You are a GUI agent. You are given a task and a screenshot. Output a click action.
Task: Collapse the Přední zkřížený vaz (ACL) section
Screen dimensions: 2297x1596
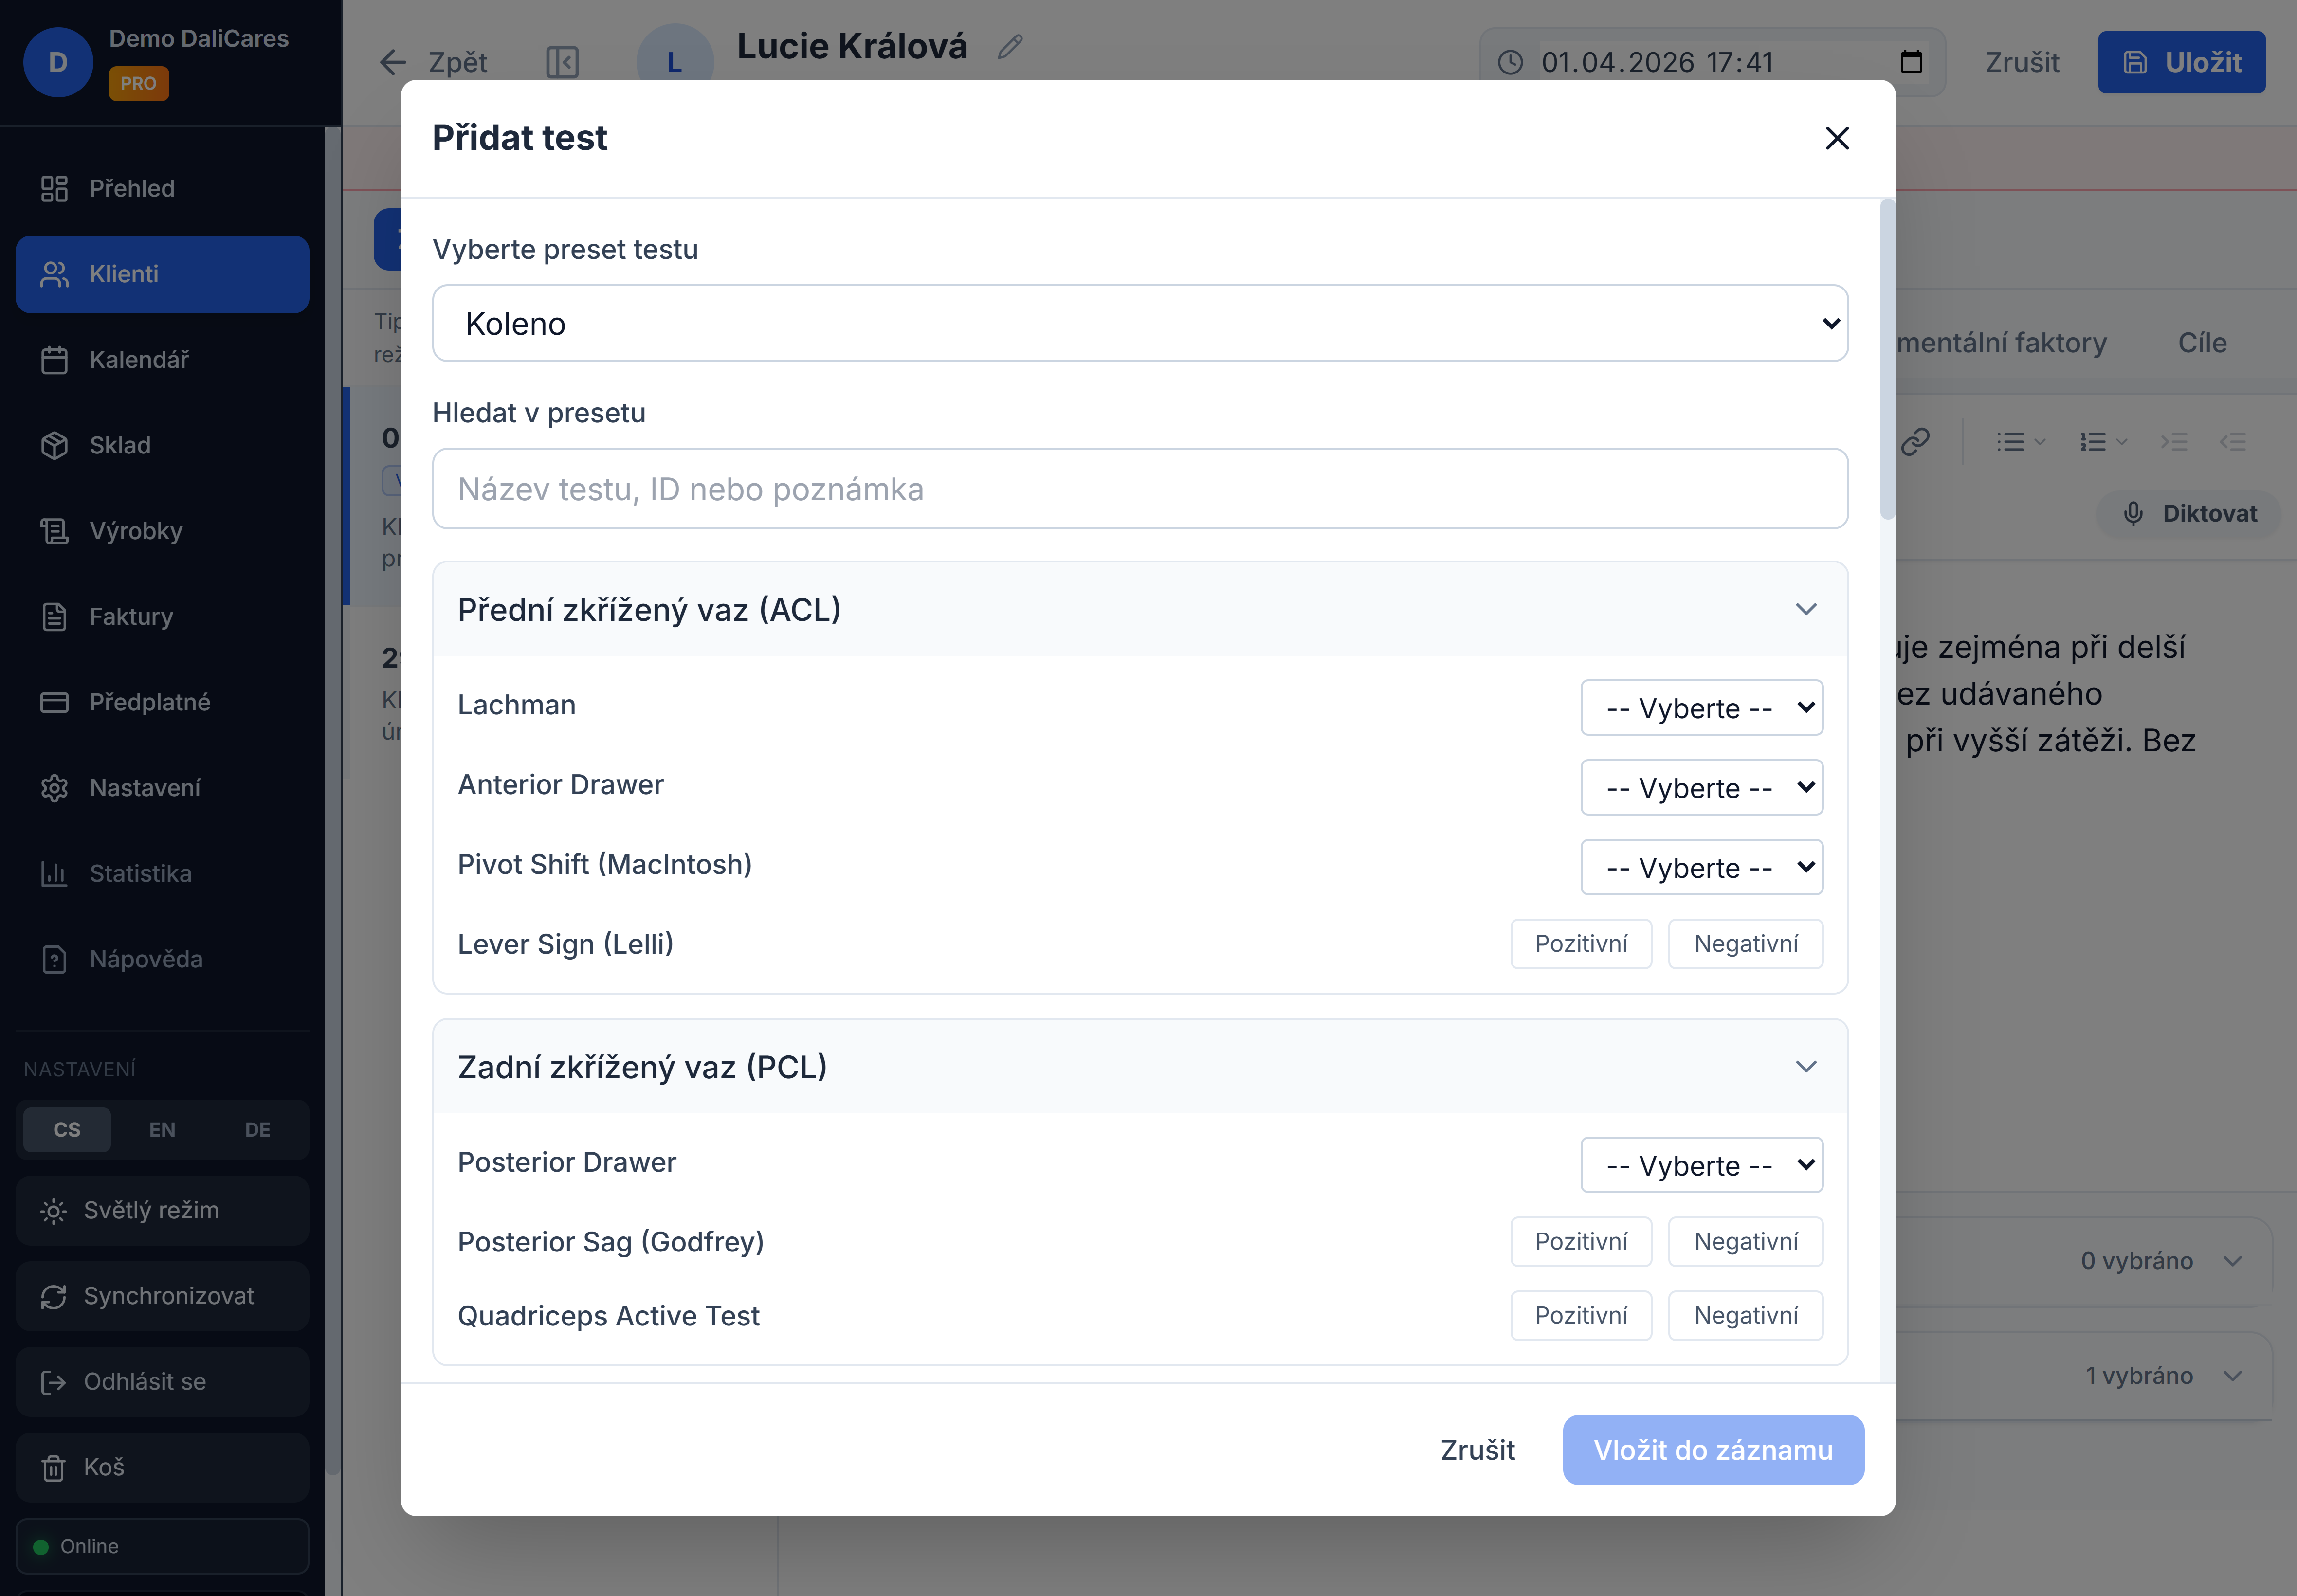pyautogui.click(x=1805, y=610)
